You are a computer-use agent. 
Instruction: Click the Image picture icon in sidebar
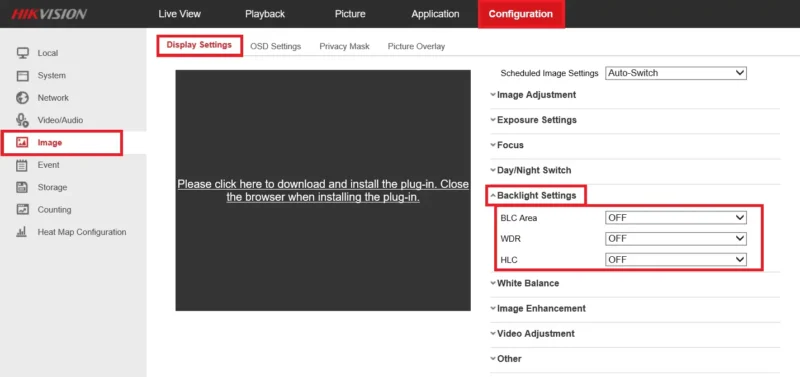click(22, 142)
